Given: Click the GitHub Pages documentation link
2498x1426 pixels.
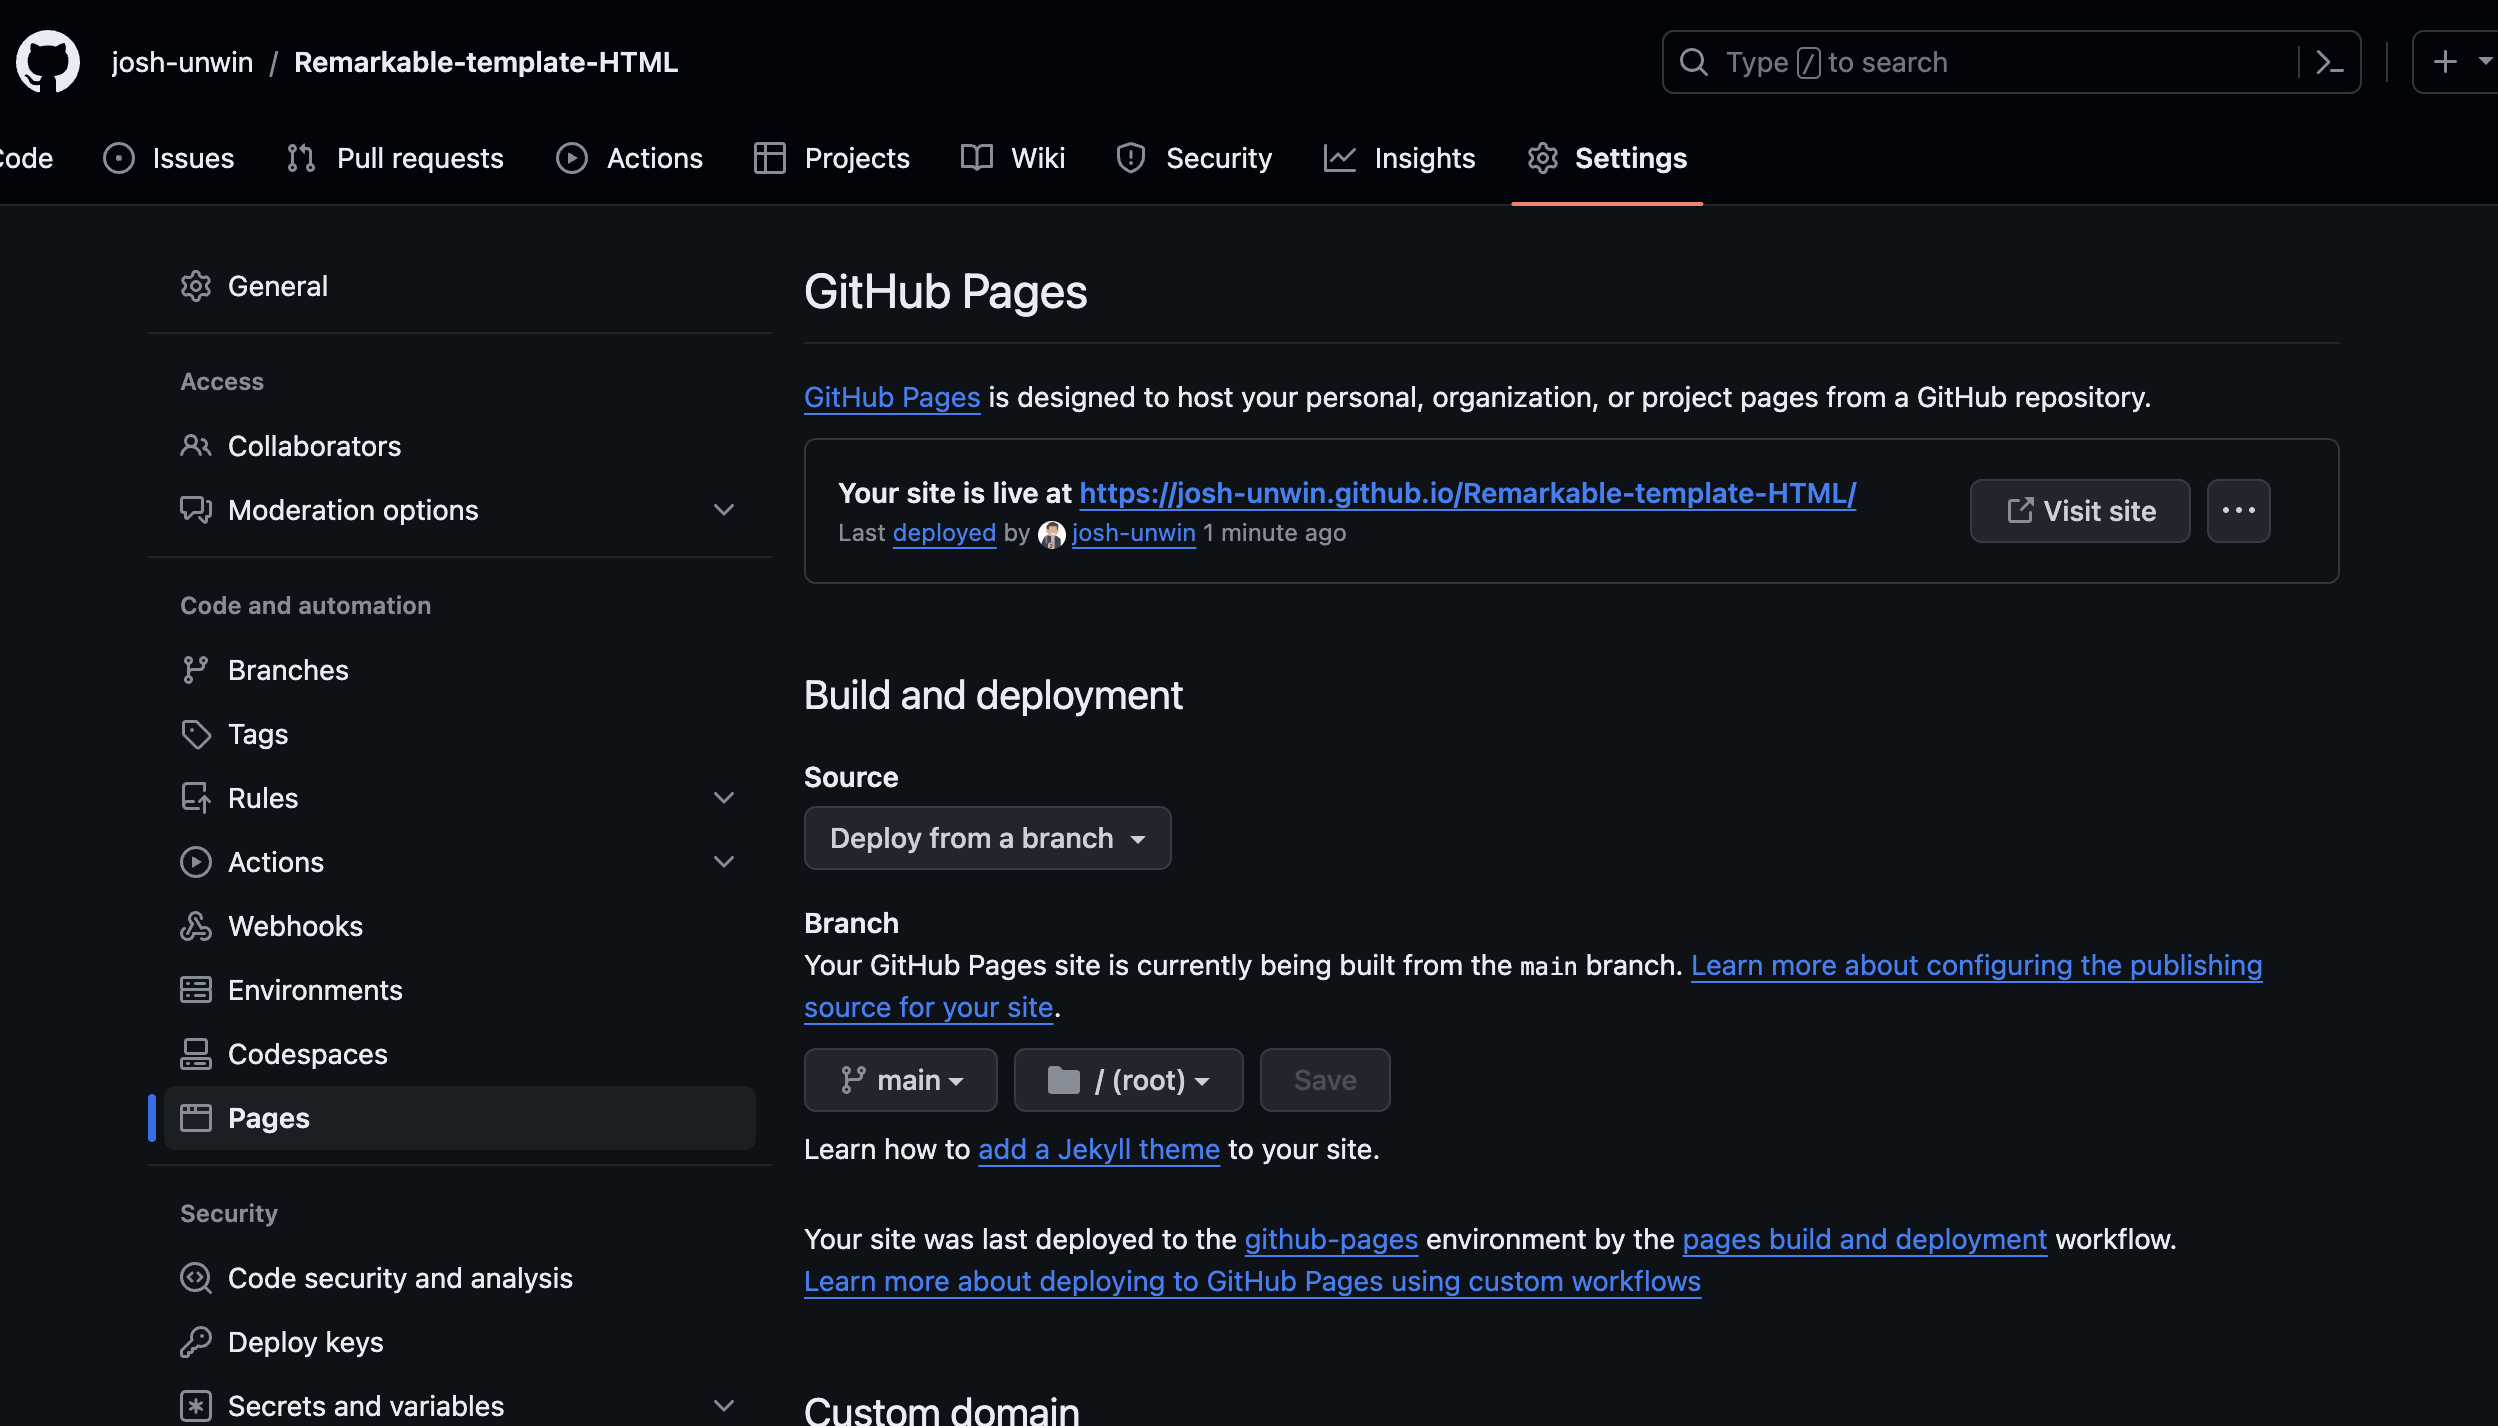Looking at the screenshot, I should (x=892, y=397).
